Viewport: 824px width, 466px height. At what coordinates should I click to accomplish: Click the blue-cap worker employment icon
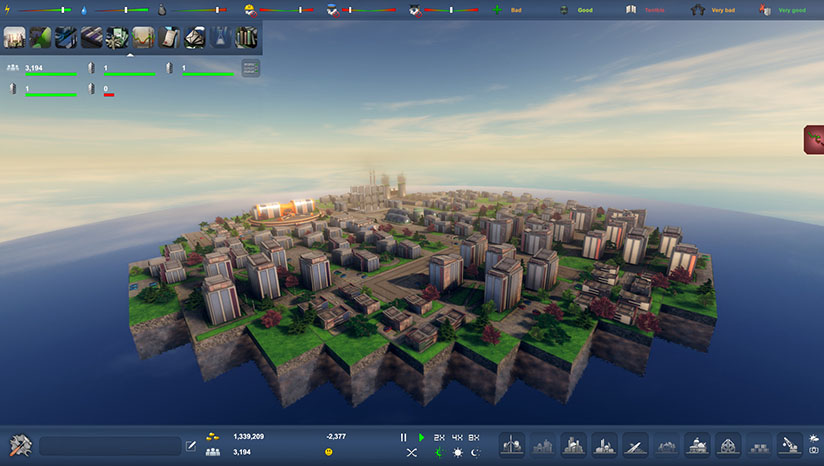pos(333,9)
